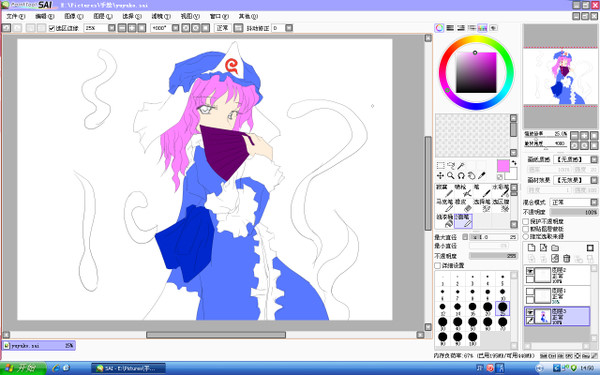Create a new layer in layer panel
600x375 pixels.
click(x=531, y=248)
